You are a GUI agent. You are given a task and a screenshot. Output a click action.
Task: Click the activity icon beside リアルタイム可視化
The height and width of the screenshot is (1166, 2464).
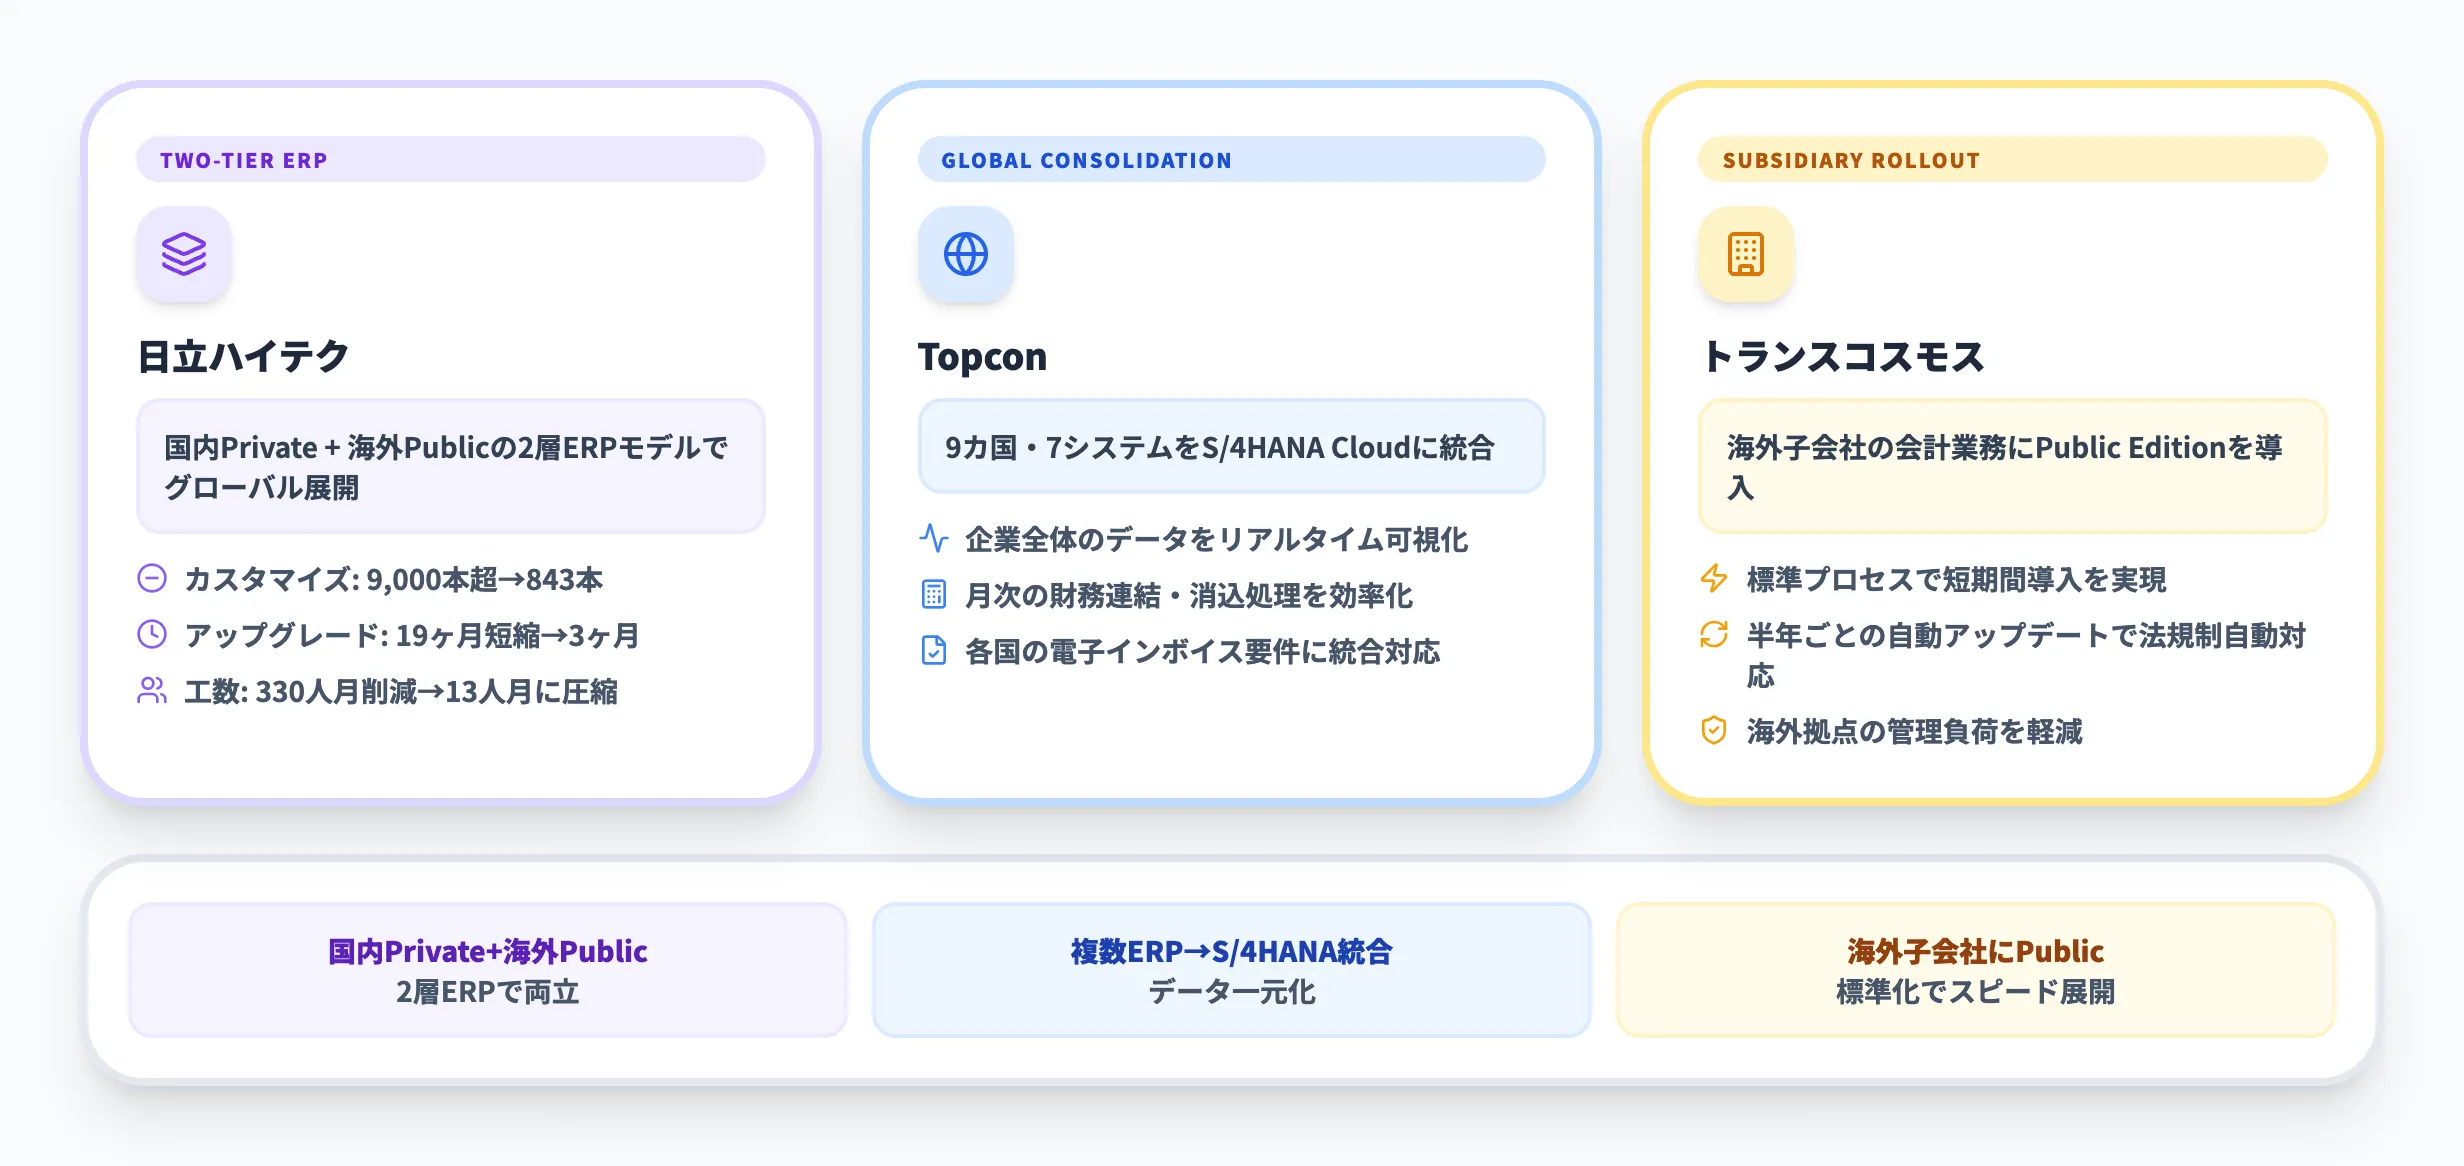[933, 539]
